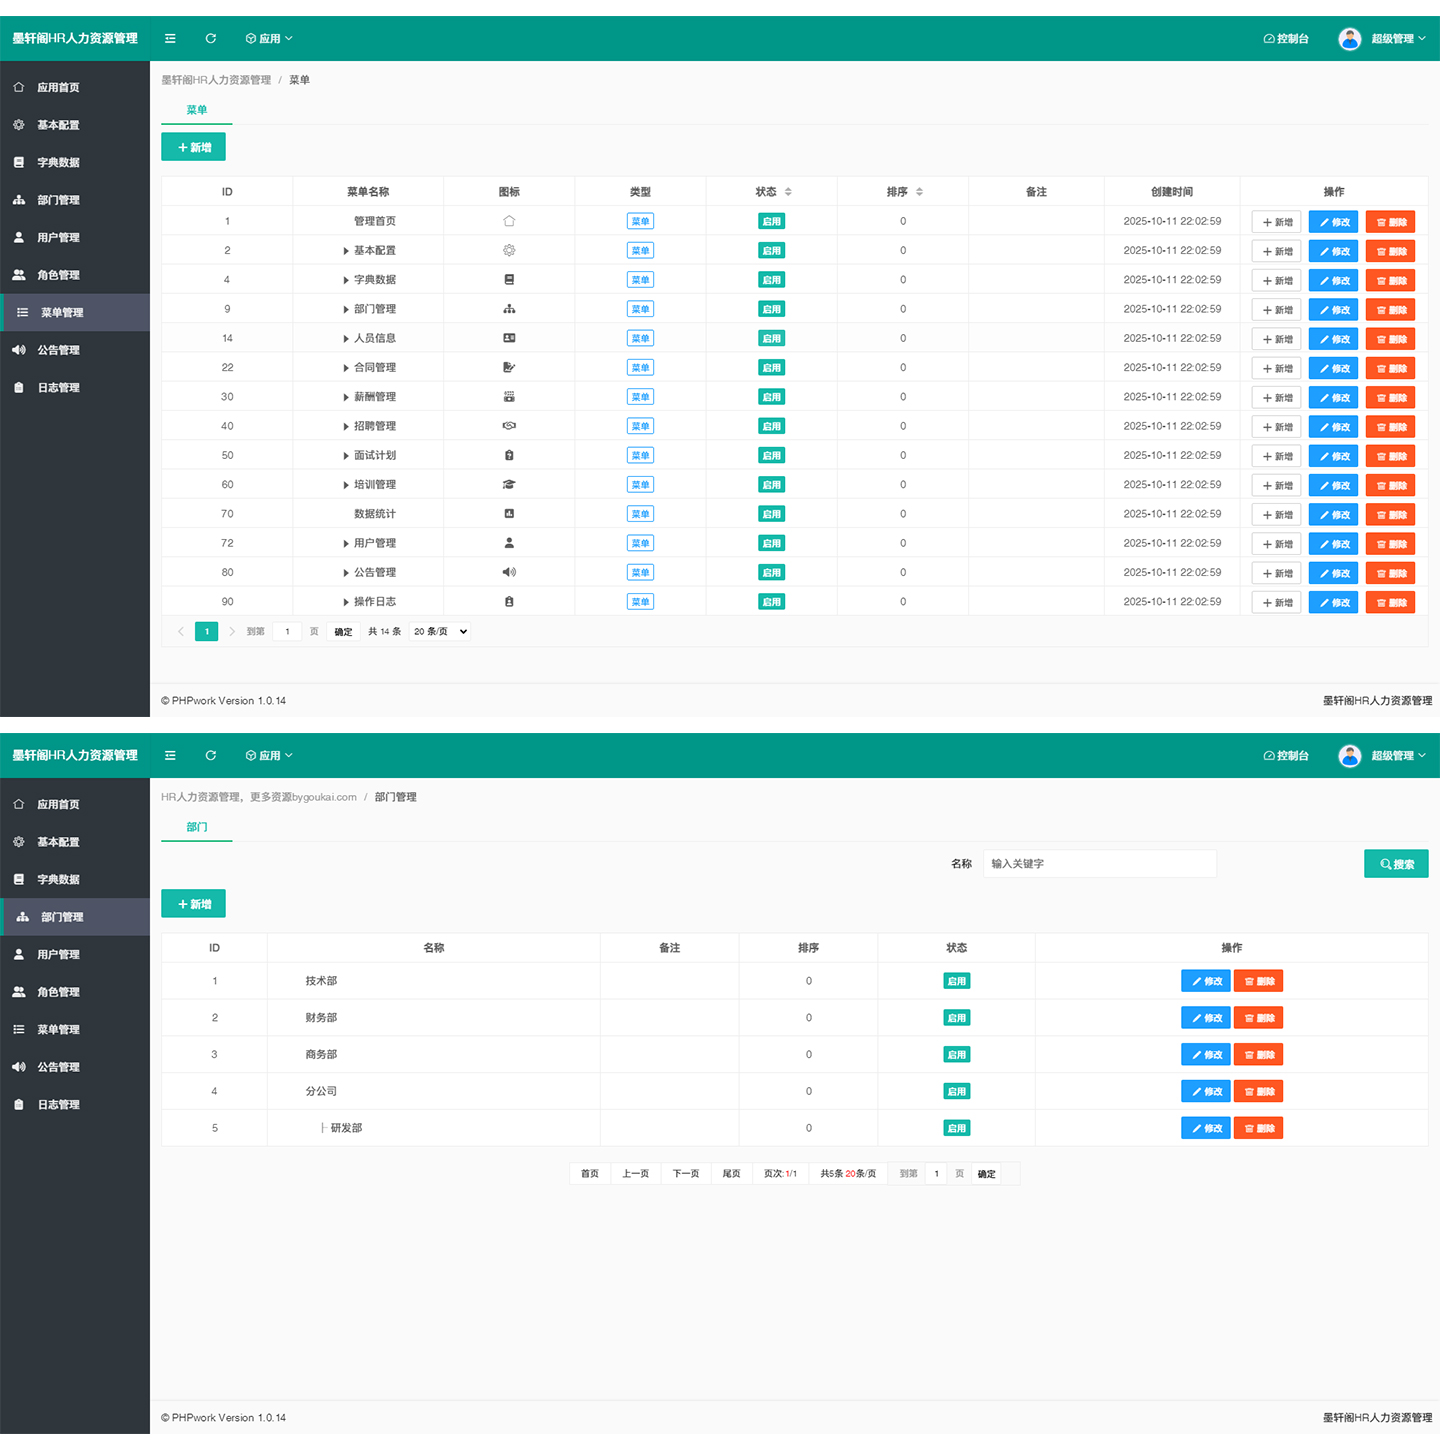Image resolution: width=1440 pixels, height=1440 pixels.
Task: Click the gear icon in 基本配置 table row
Action: (509, 250)
